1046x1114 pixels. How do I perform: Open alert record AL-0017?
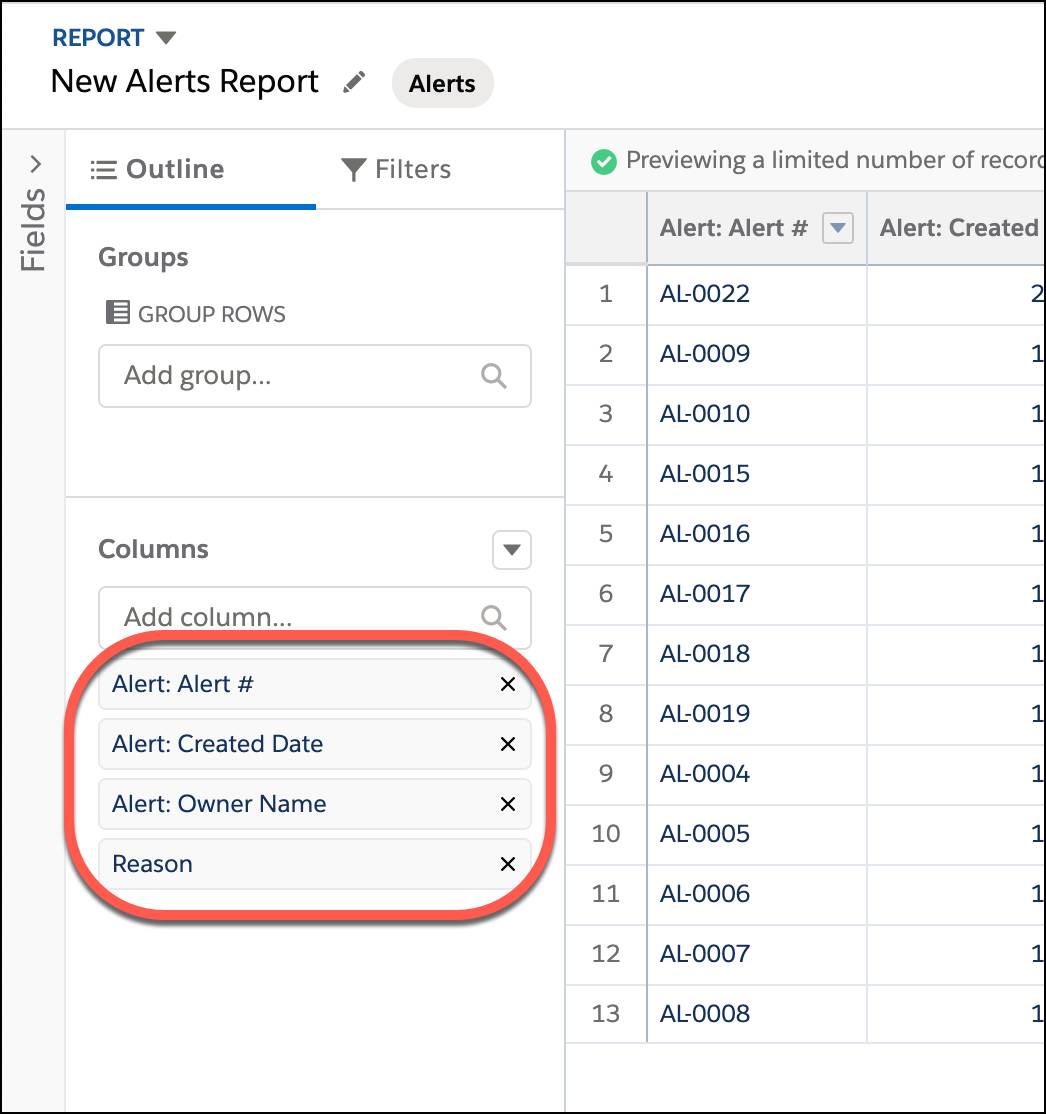pos(704,594)
